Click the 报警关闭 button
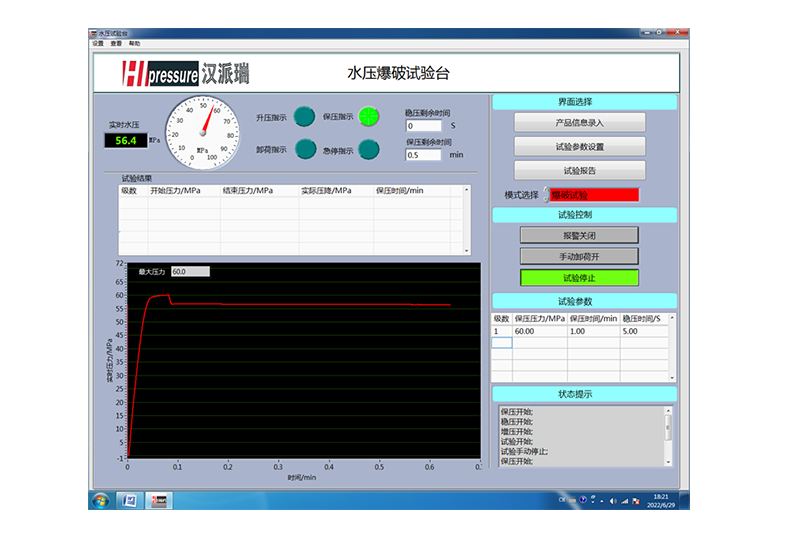This screenshot has height=538, width=790. [x=579, y=235]
